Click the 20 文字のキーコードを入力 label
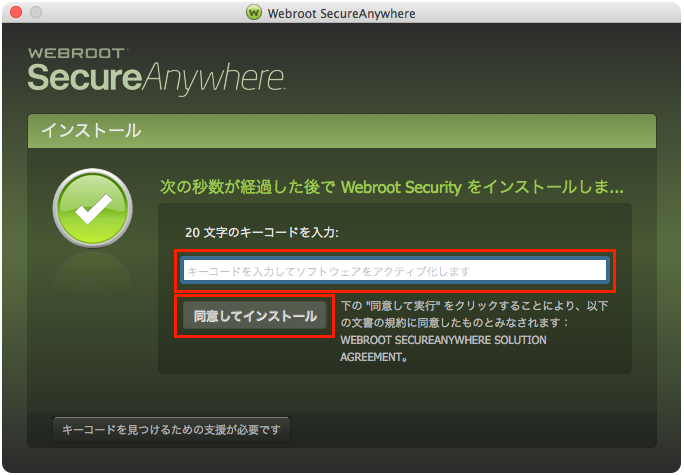 click(x=262, y=232)
